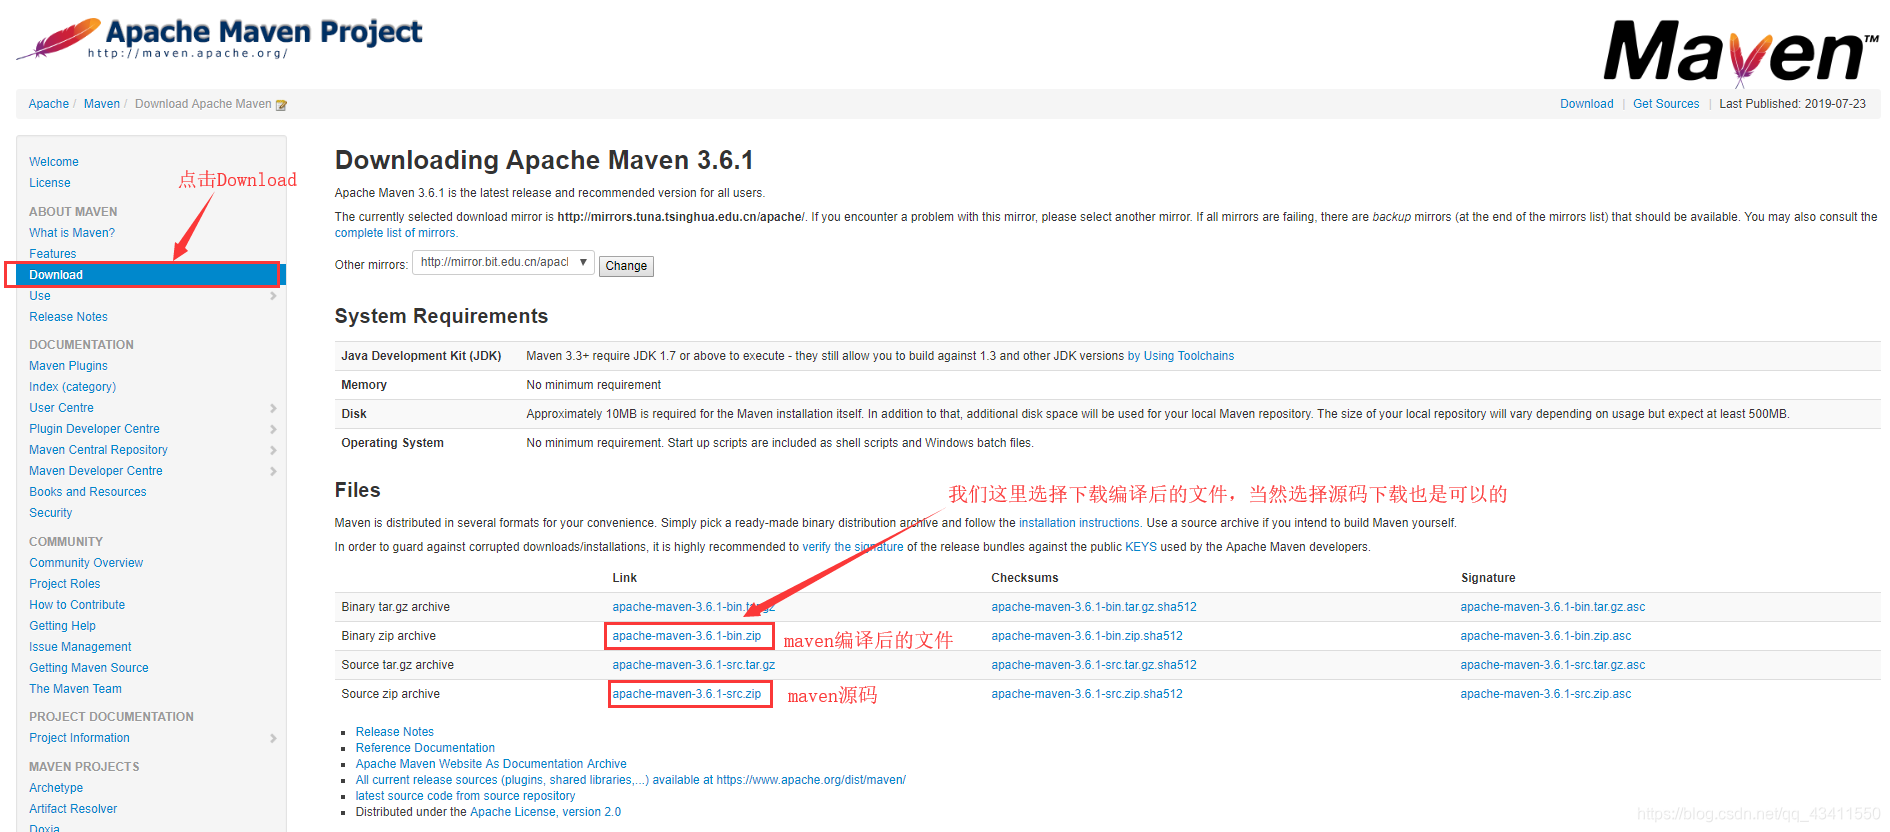
Task: Open Issue Management link
Action: tap(80, 647)
